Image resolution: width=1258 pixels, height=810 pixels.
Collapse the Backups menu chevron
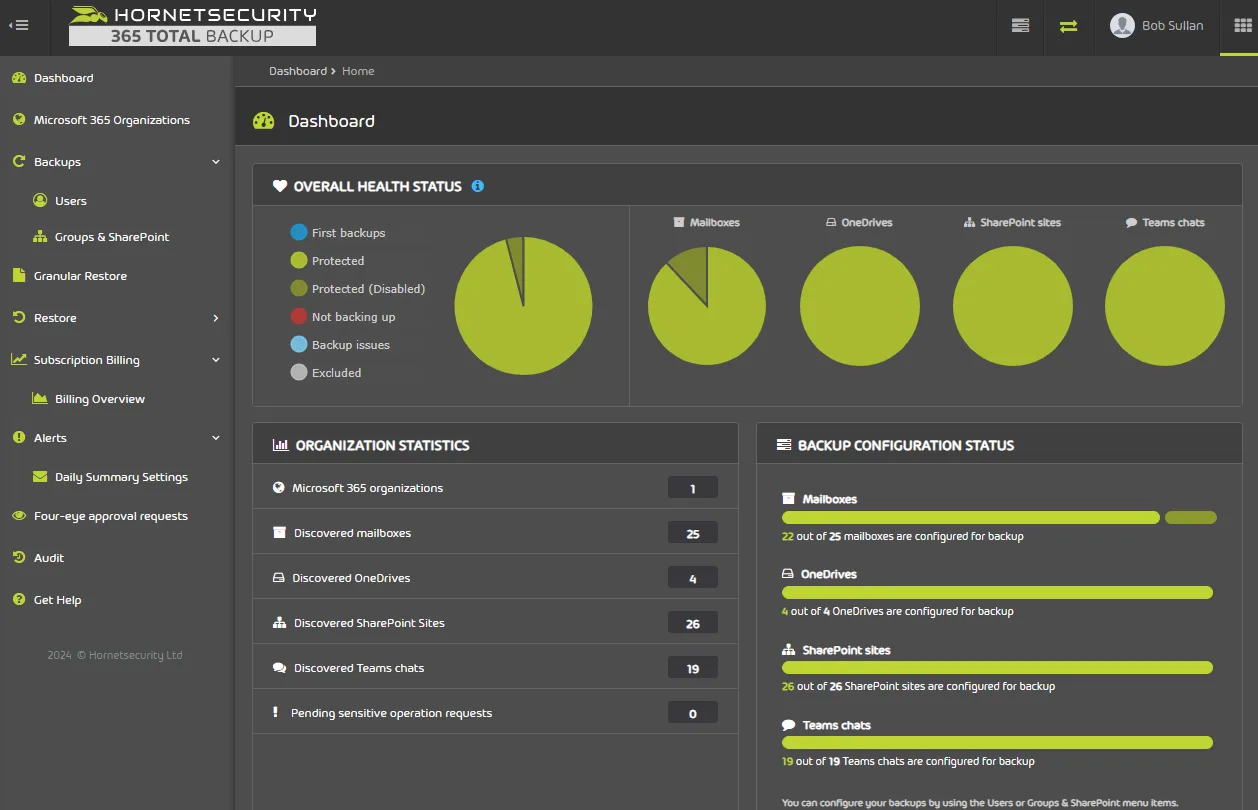coord(216,162)
